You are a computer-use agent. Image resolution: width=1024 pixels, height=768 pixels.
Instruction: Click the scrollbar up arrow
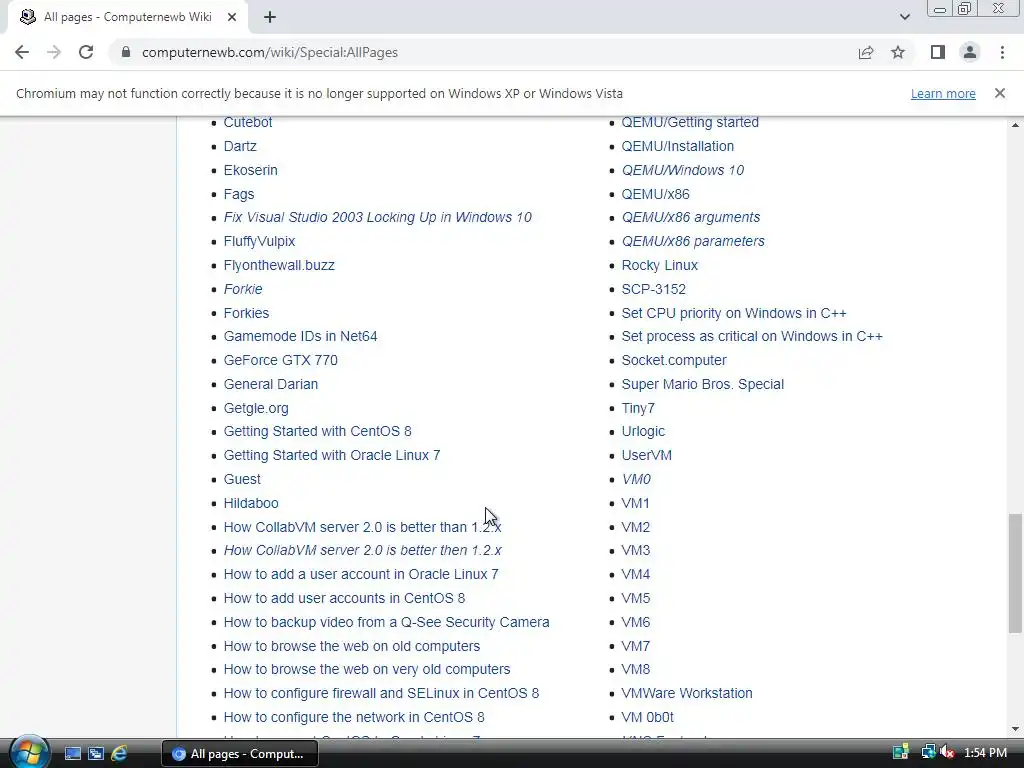coord(1015,124)
